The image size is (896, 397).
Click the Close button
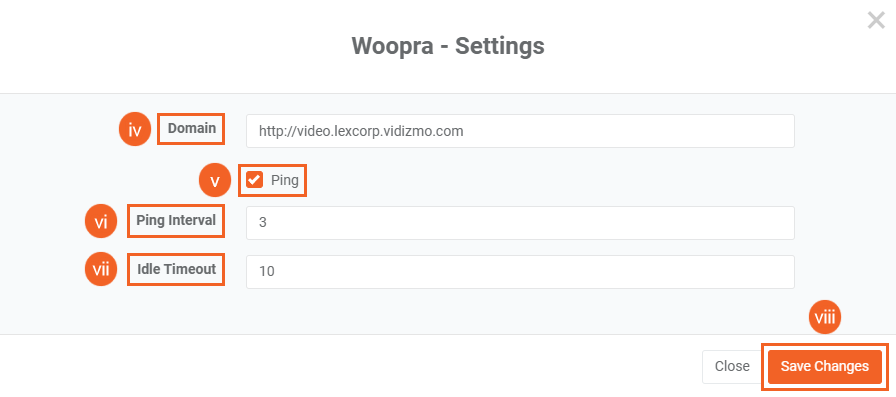732,367
